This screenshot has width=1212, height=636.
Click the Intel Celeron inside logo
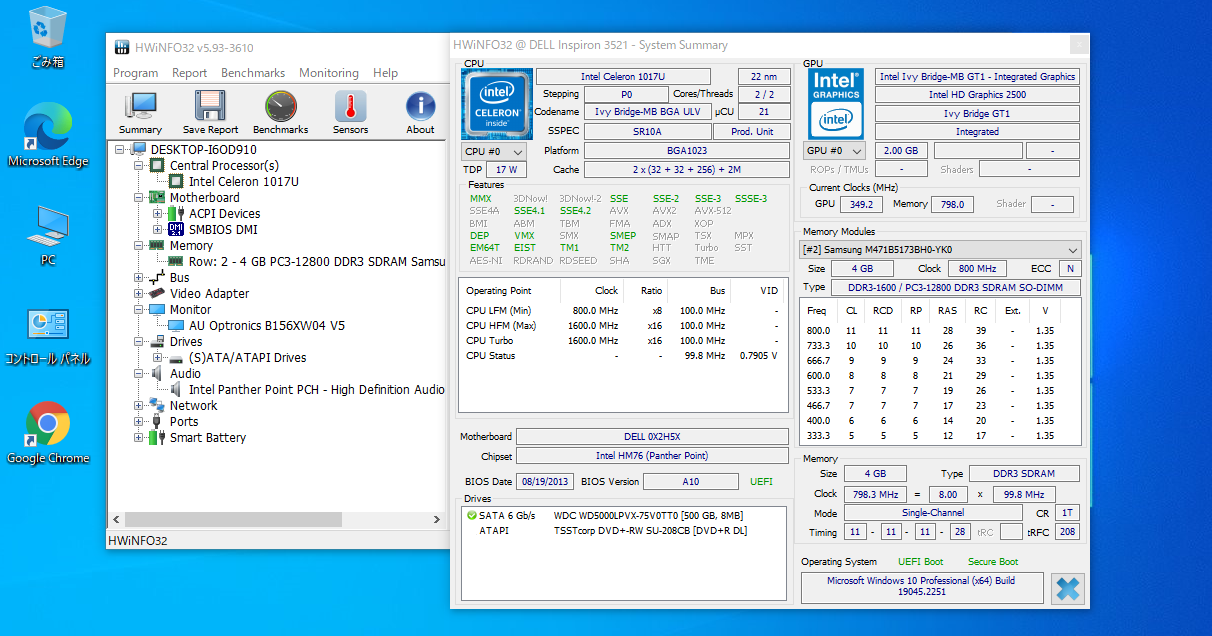point(497,104)
